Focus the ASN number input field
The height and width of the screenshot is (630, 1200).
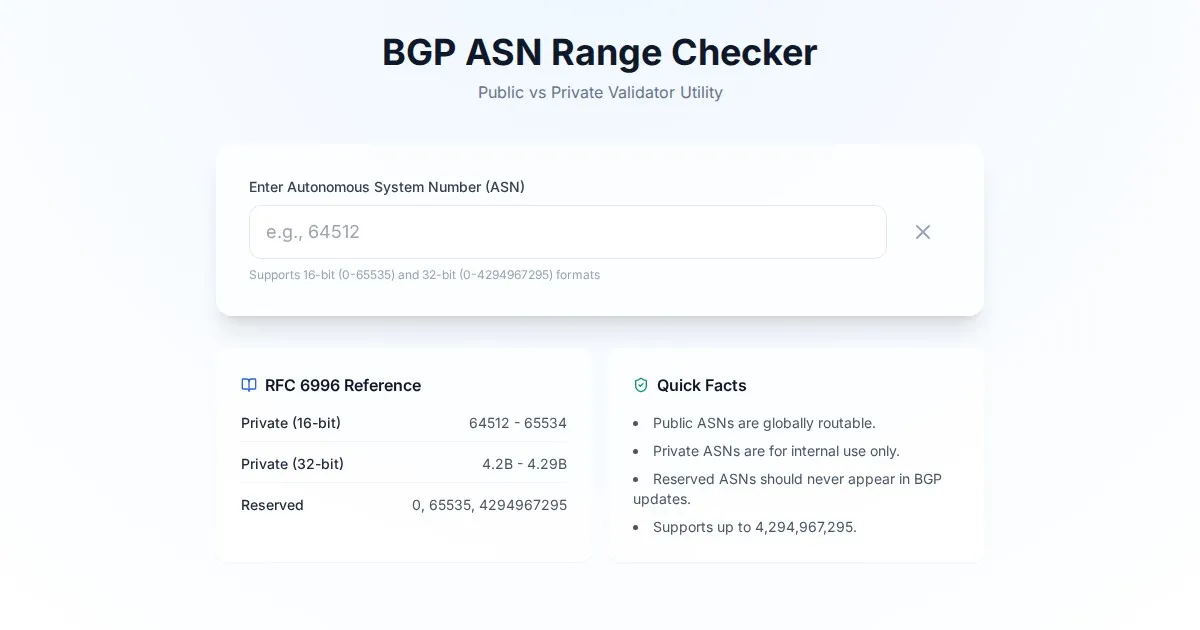pos(567,232)
